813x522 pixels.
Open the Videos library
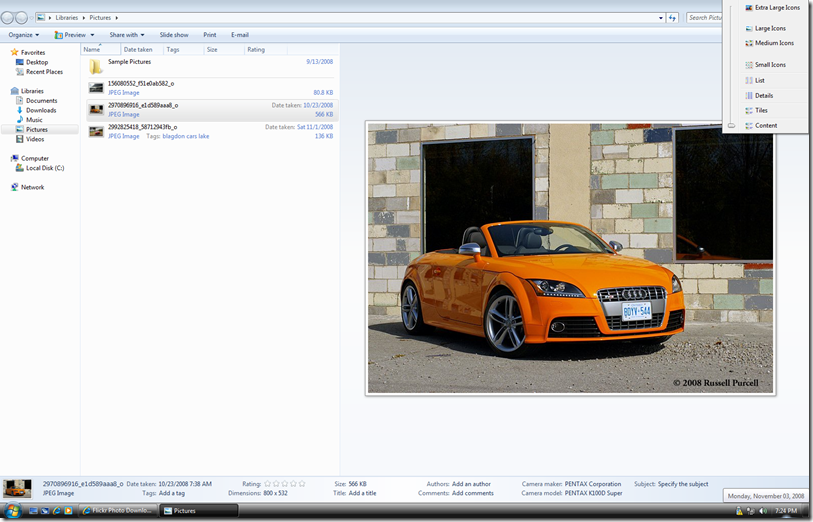coord(30,139)
